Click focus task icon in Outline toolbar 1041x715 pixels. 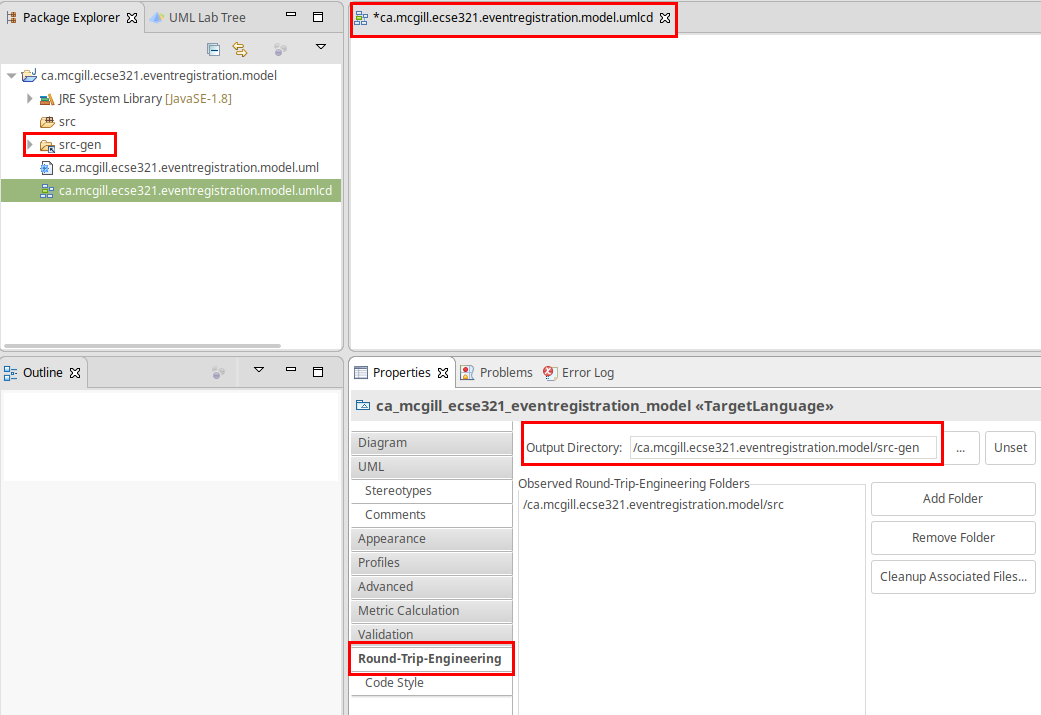[218, 373]
